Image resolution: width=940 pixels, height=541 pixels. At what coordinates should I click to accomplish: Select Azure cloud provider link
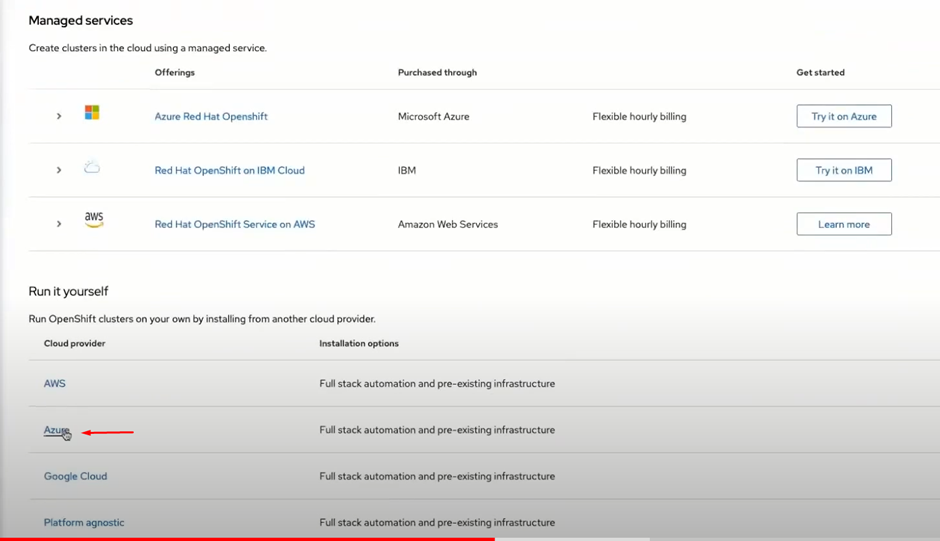[x=56, y=430]
